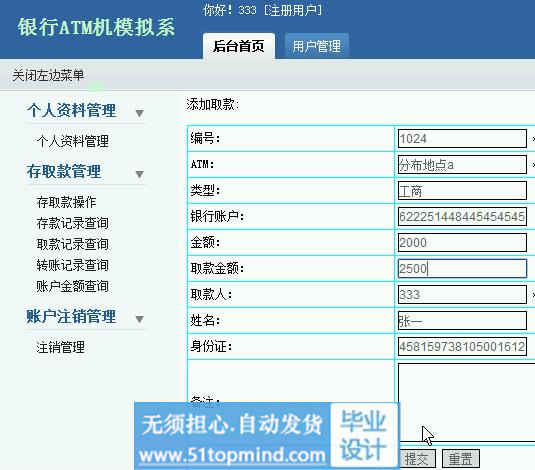Click 关闭左边菜单 to hide sidebar

48,75
